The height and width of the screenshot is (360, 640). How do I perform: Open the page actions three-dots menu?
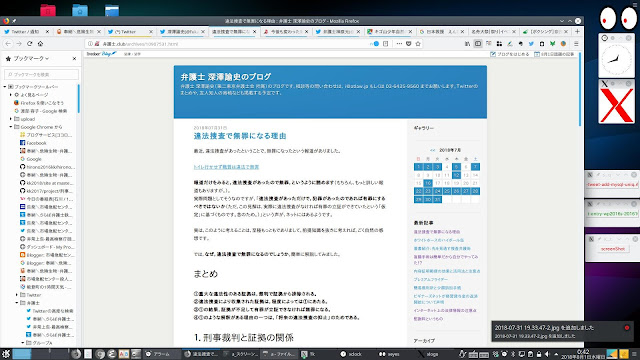(399, 44)
